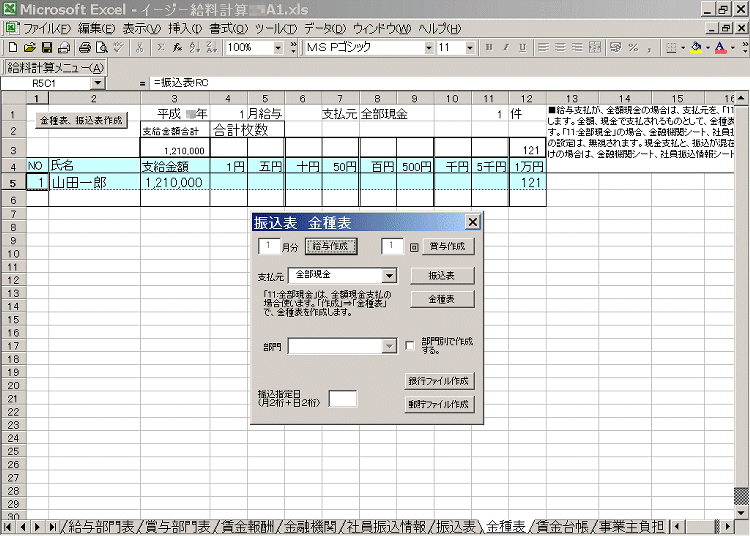Screen dimensions: 750x536
Task: Sort ascending with the A-Z icon
Action: tap(194, 47)
